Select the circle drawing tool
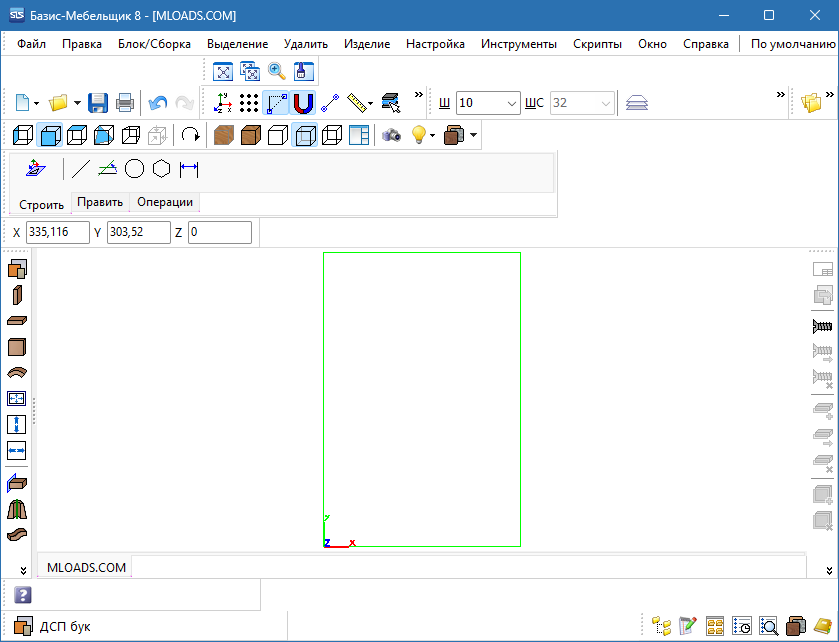 pos(135,169)
